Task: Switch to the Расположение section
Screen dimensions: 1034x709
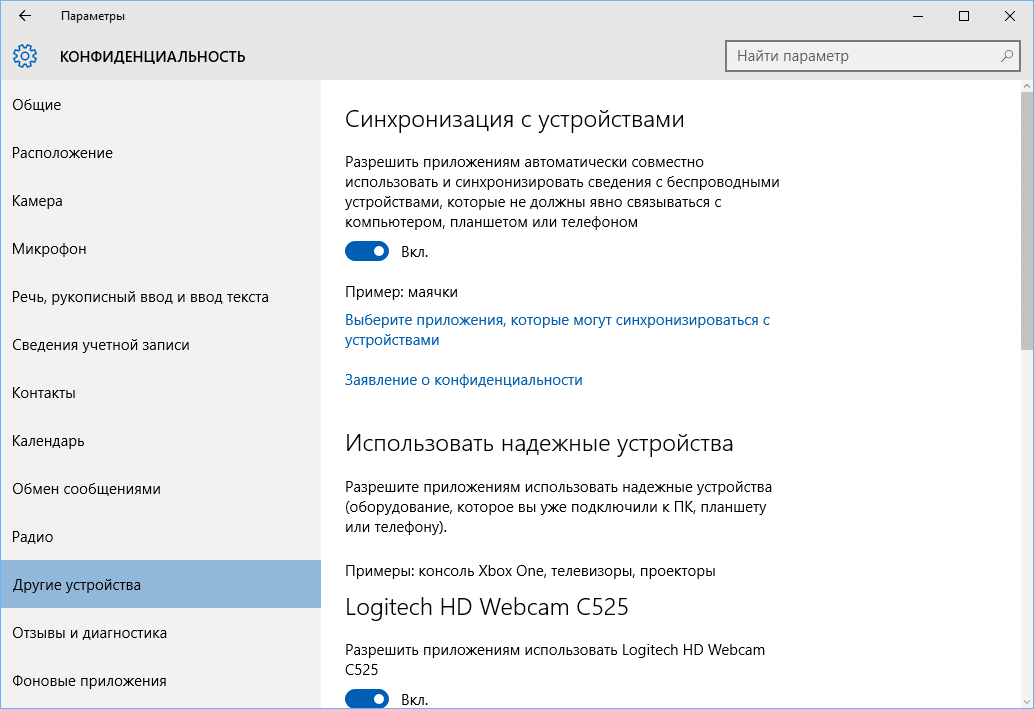Action: point(62,152)
